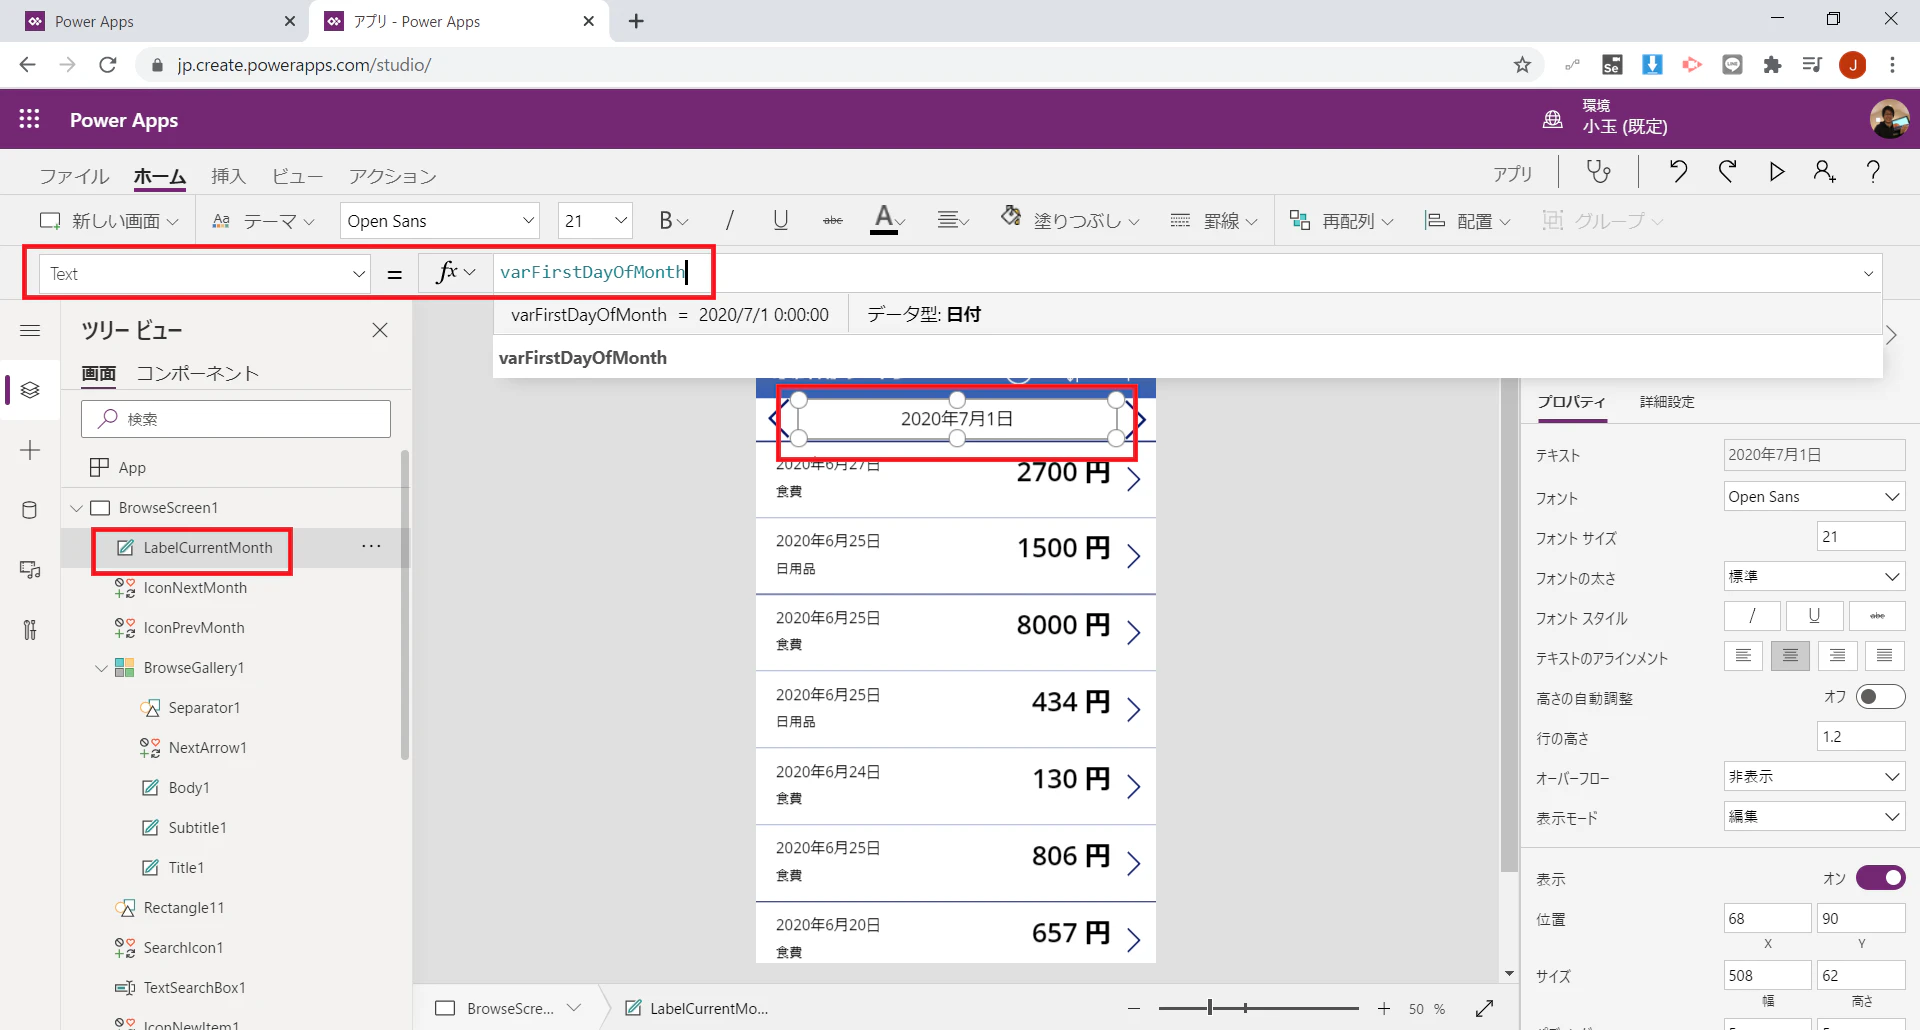Open the font size 21 dropdown
Screen dimensions: 1920x1030
(596, 221)
